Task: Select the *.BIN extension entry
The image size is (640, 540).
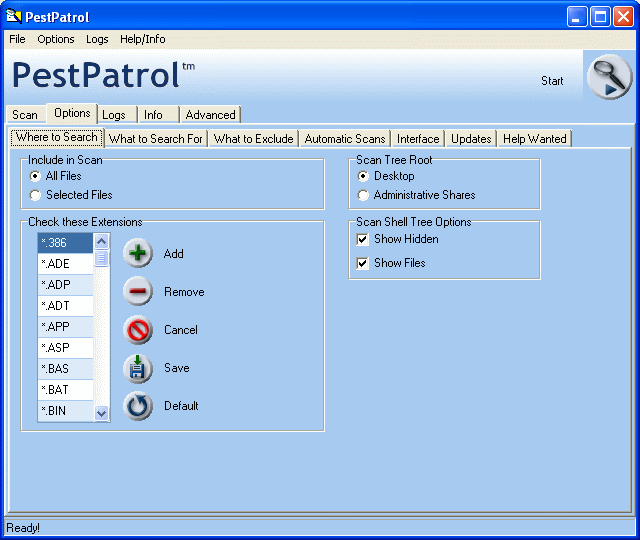Action: tap(65, 411)
